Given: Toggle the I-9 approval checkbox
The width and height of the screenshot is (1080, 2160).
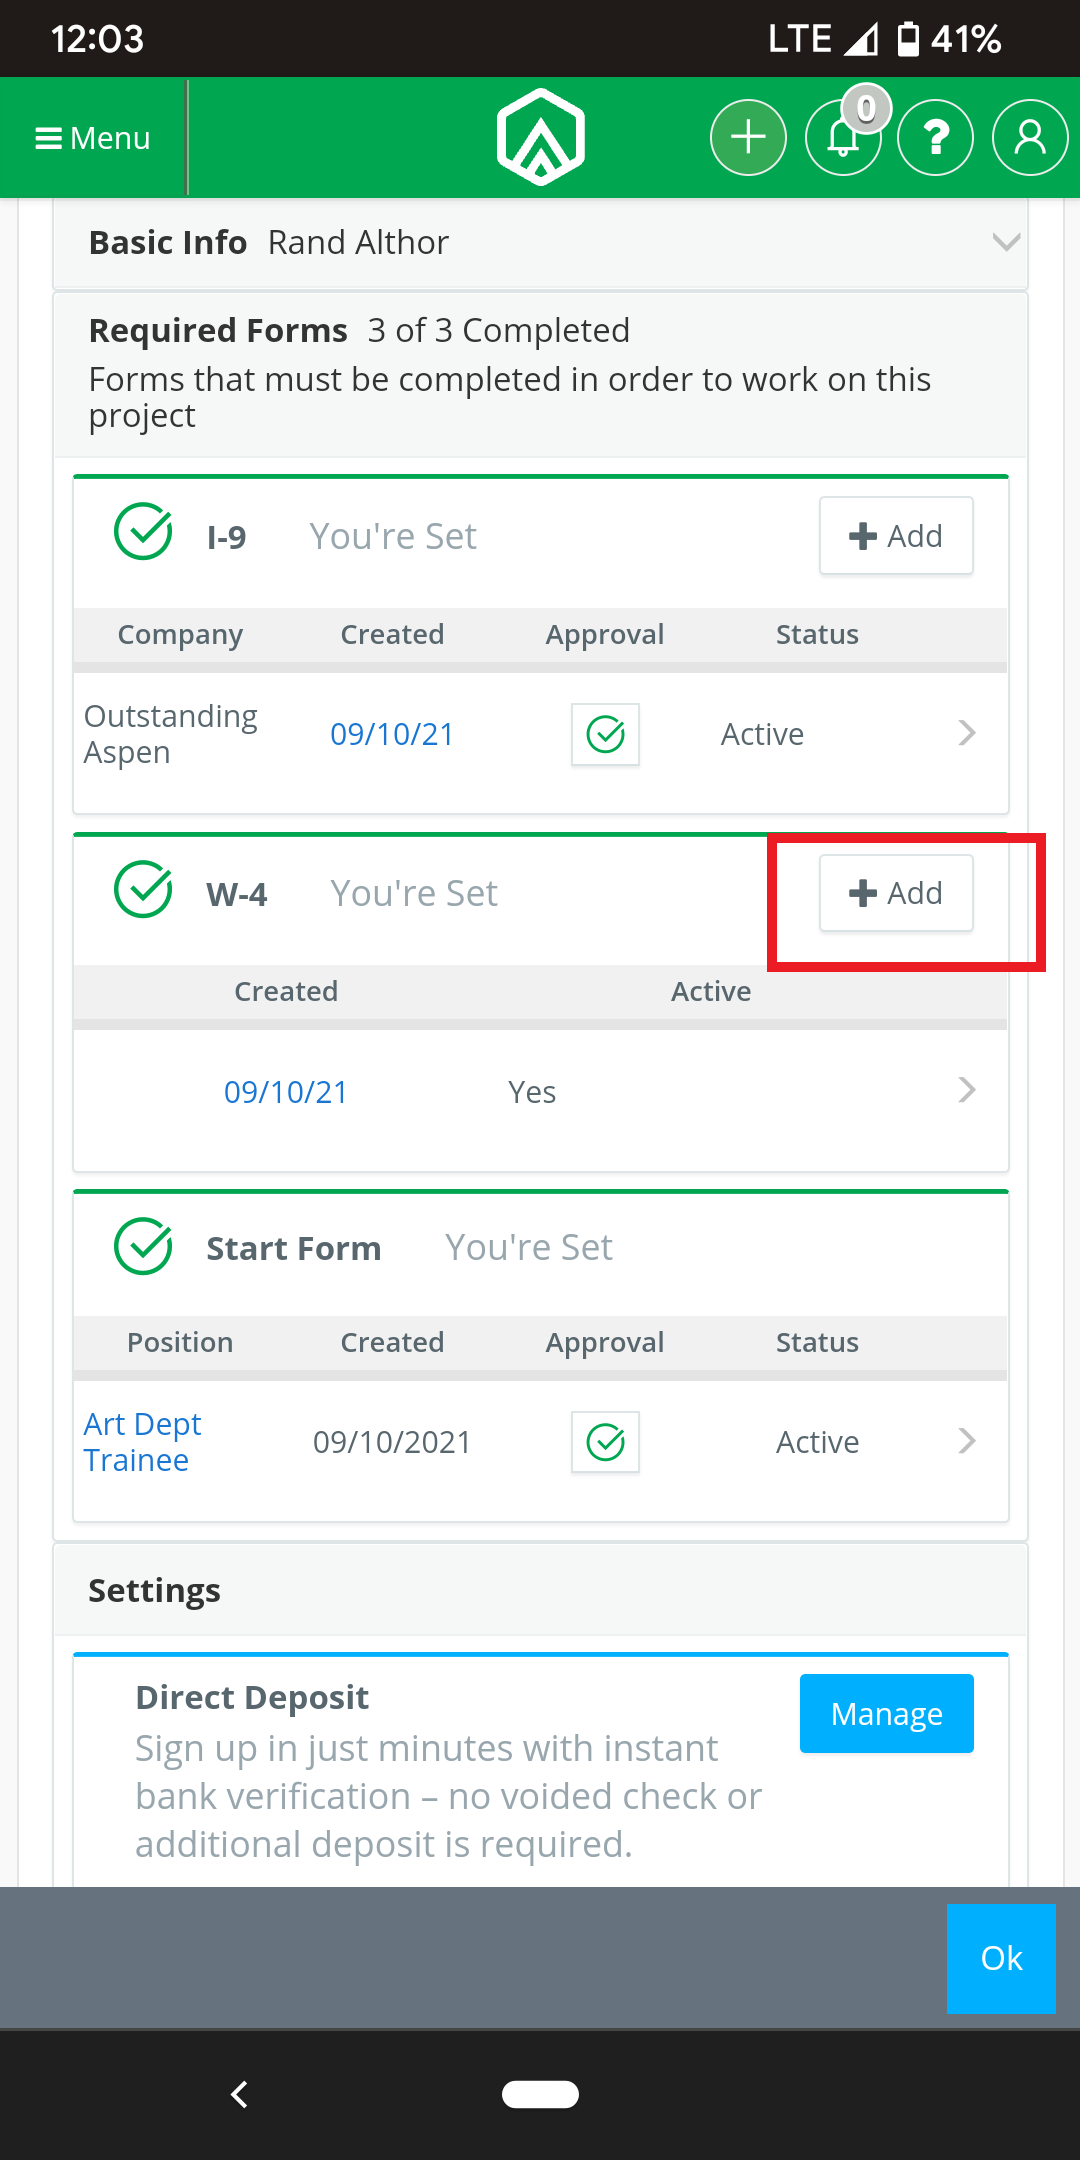Looking at the screenshot, I should point(605,735).
